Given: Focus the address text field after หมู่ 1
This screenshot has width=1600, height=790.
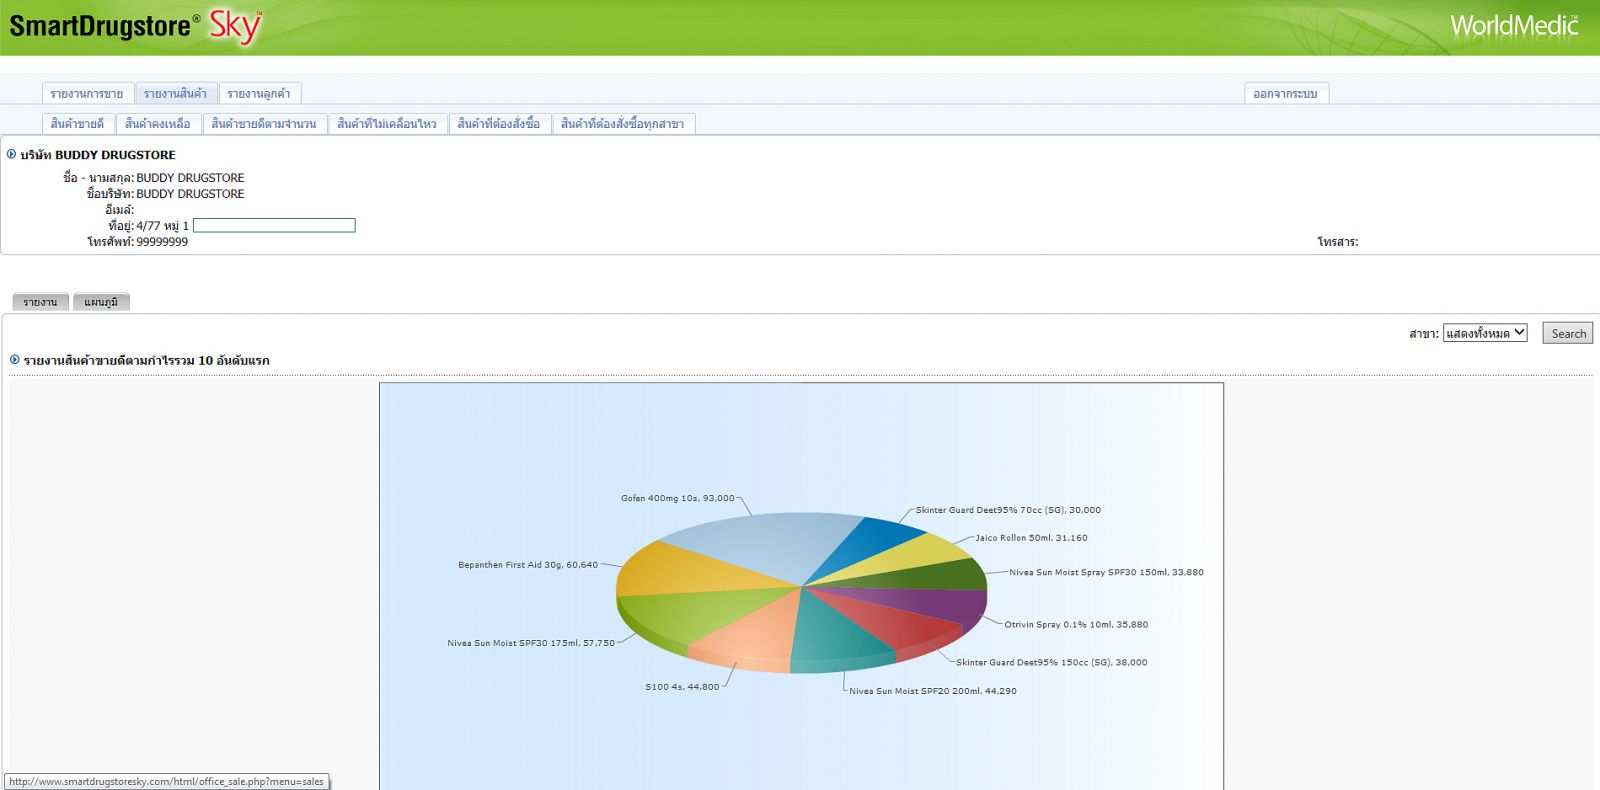Looking at the screenshot, I should click(274, 226).
